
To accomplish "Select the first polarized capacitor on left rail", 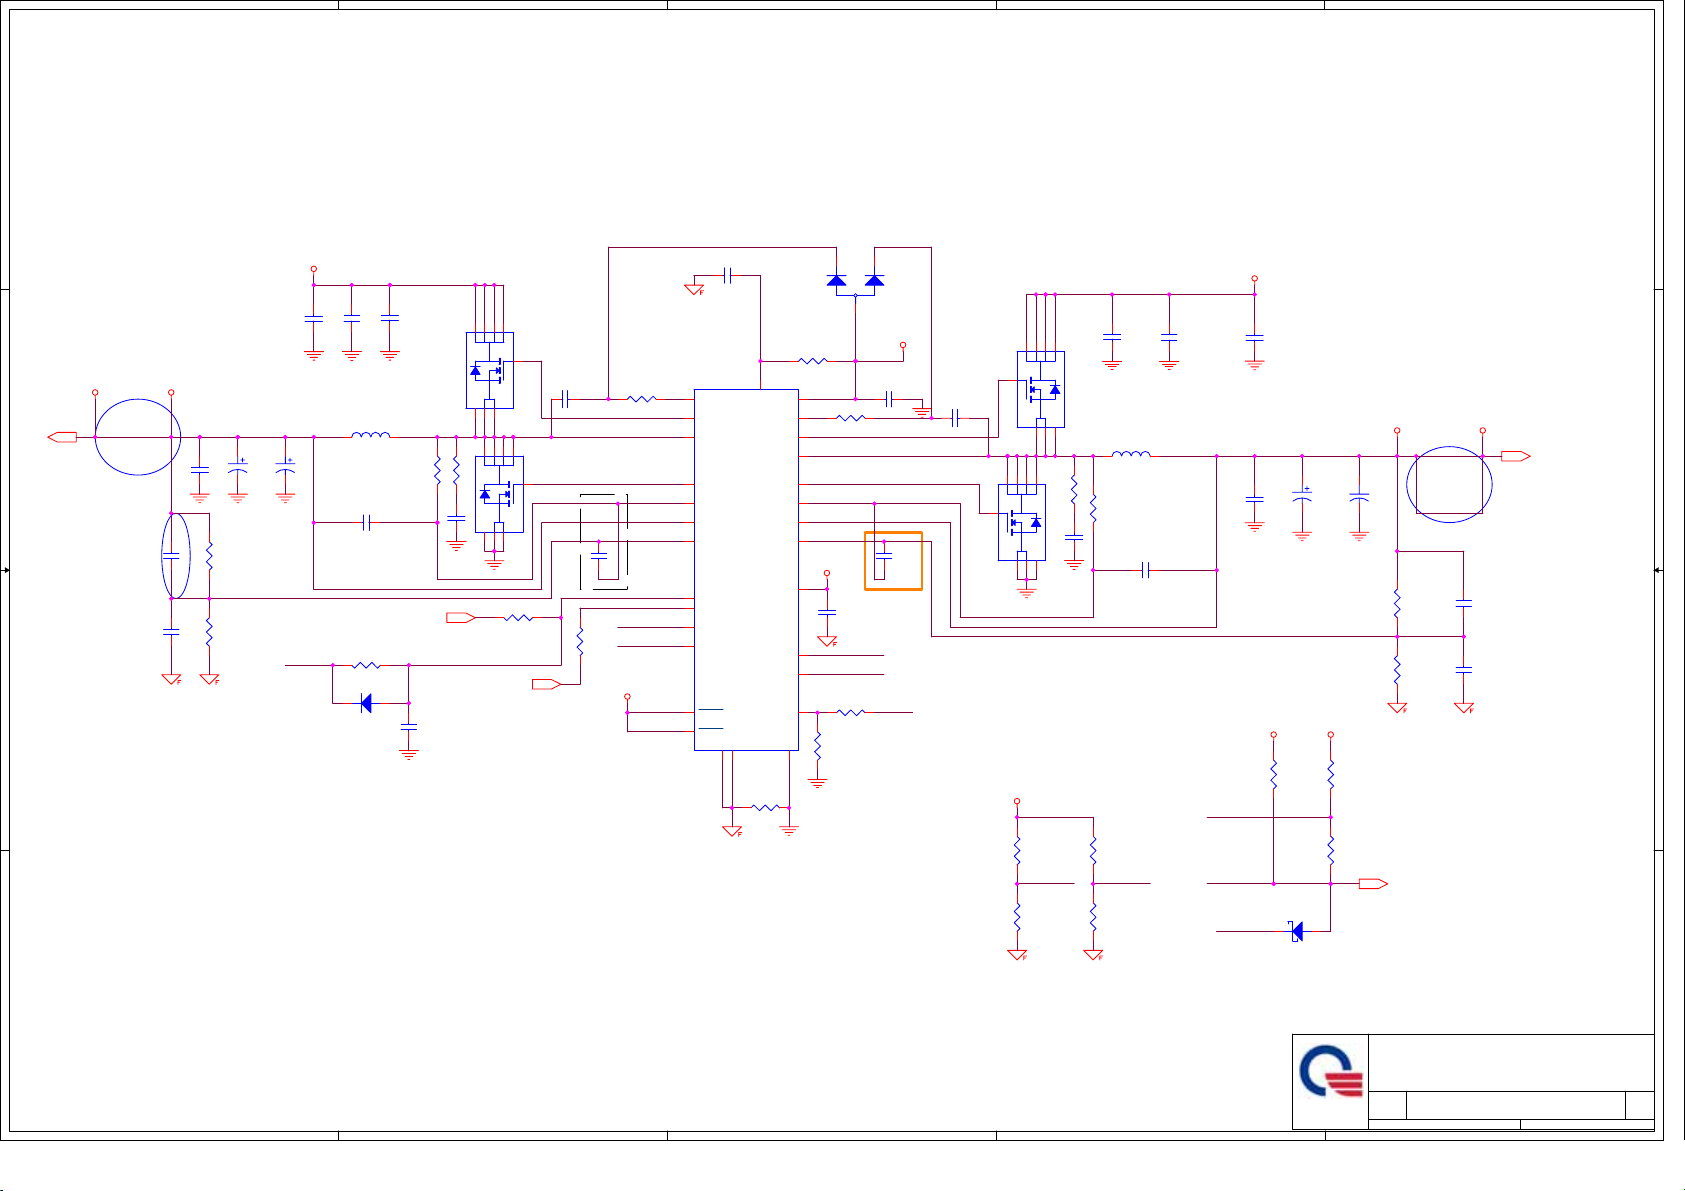I will tap(238, 468).
